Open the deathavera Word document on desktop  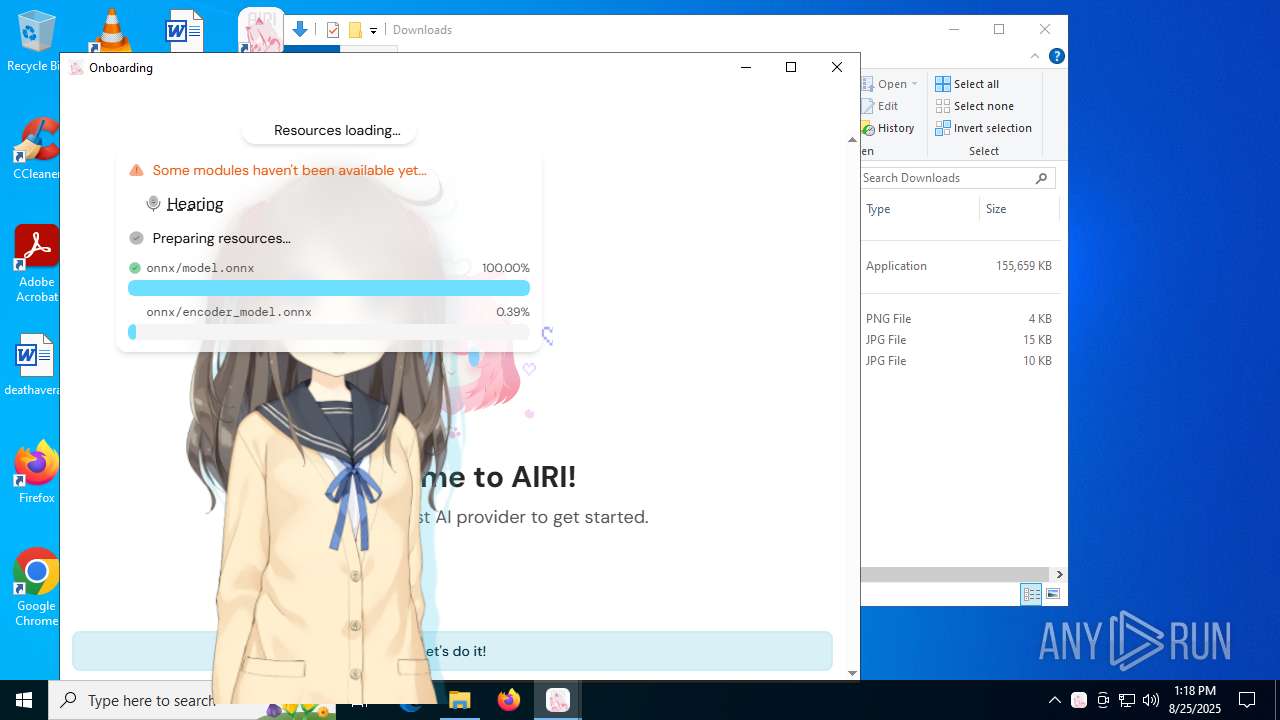(33, 365)
